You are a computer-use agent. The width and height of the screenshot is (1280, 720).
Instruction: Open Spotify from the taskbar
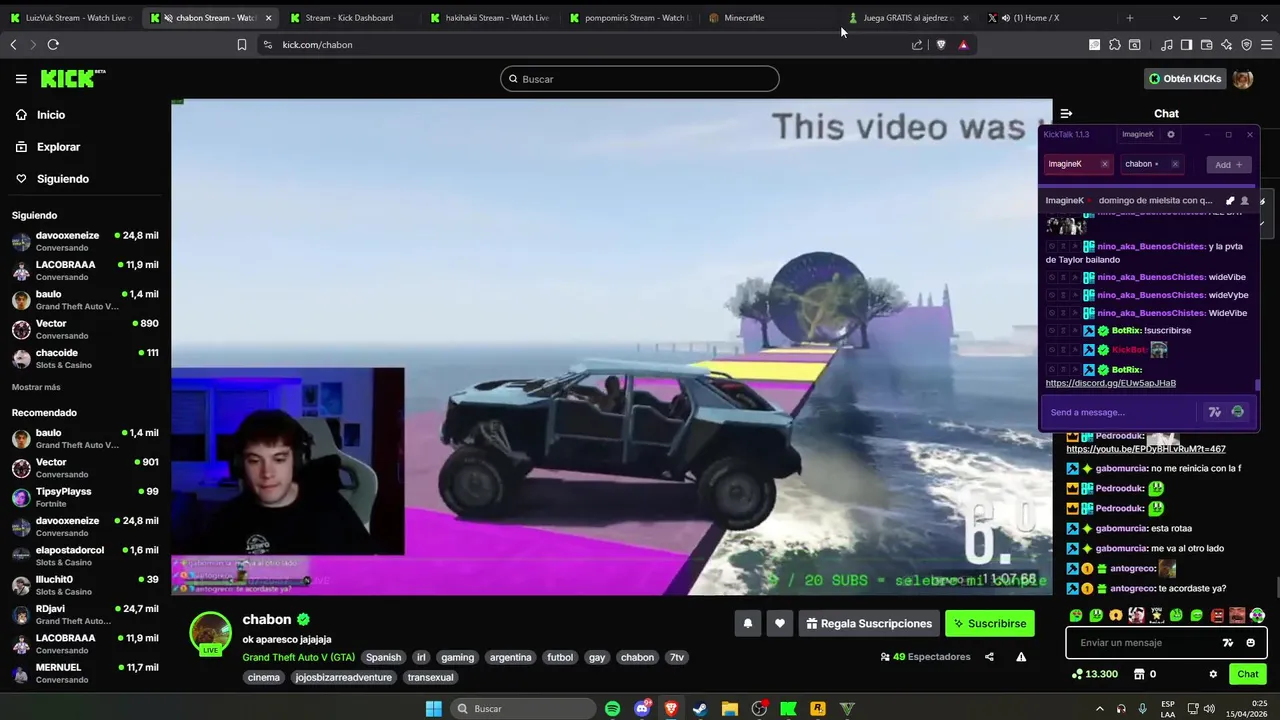click(x=612, y=708)
